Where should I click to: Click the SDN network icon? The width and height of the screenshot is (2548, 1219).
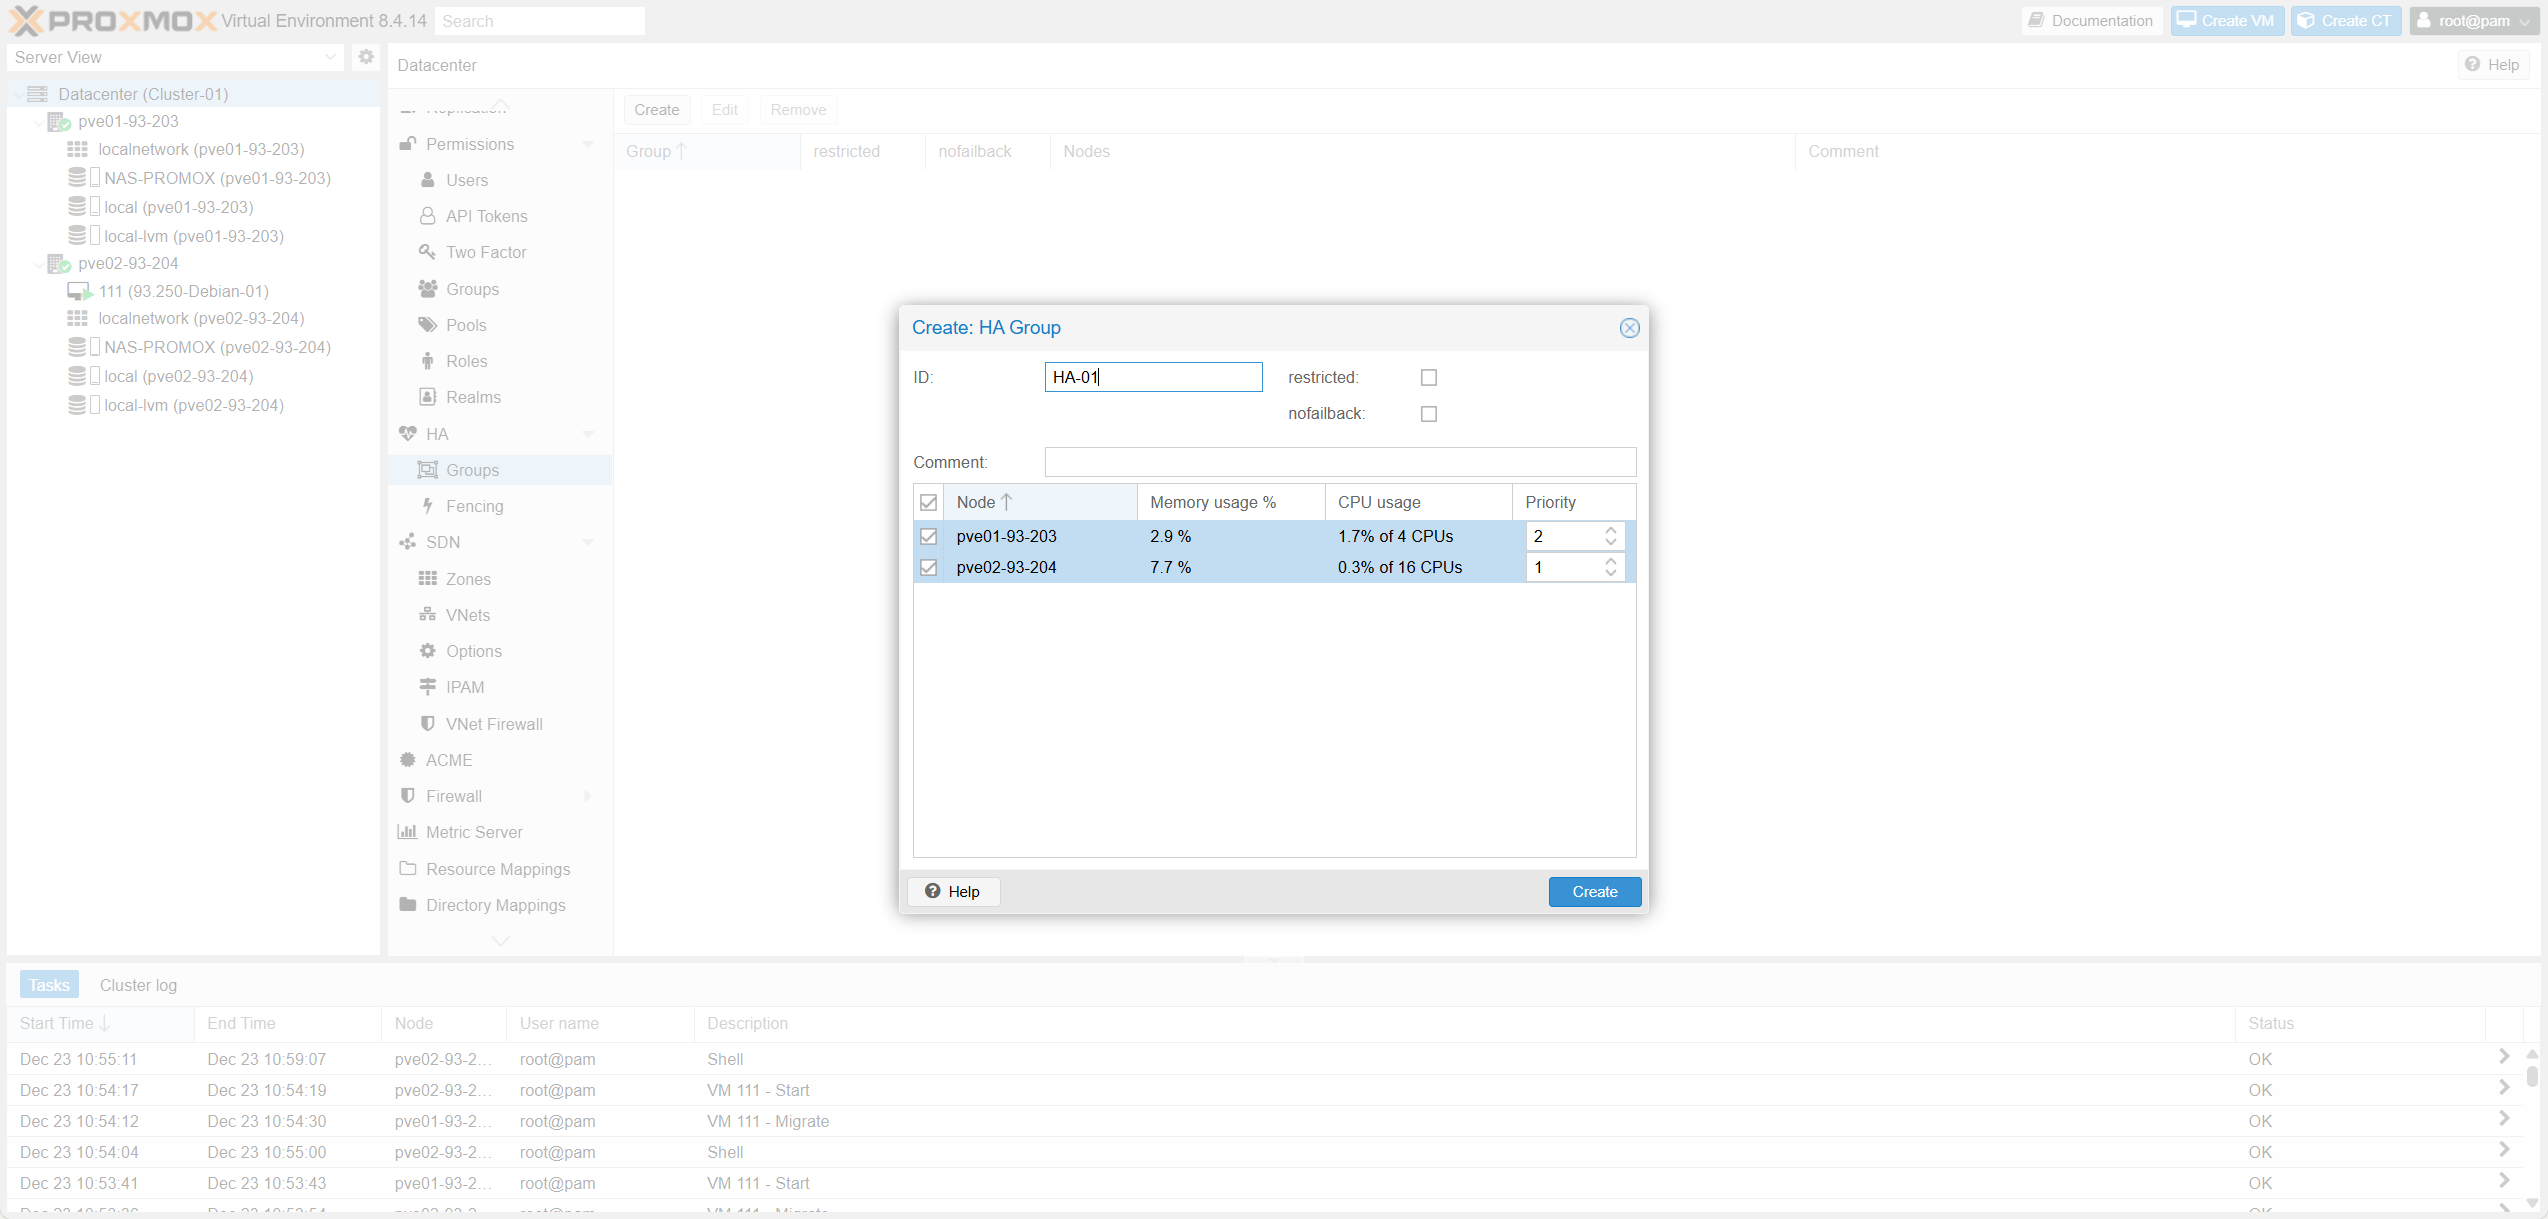408,542
